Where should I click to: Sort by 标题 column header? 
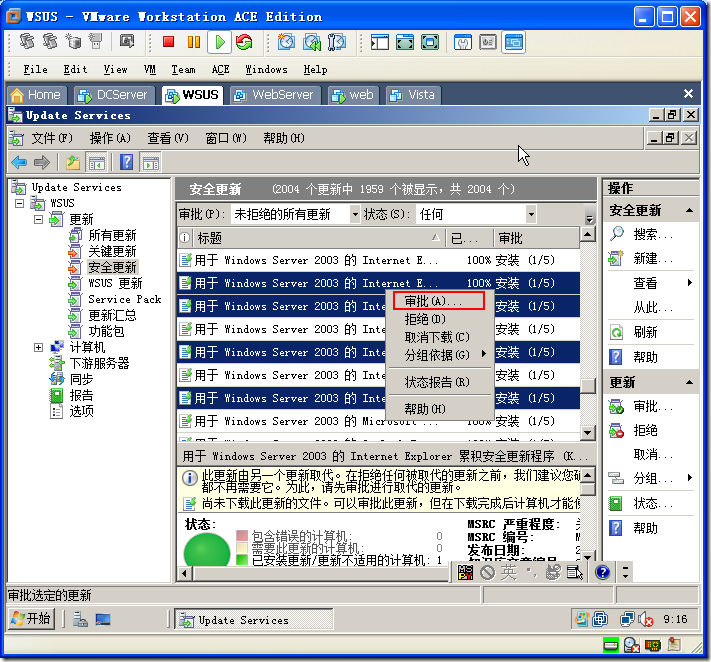318,238
